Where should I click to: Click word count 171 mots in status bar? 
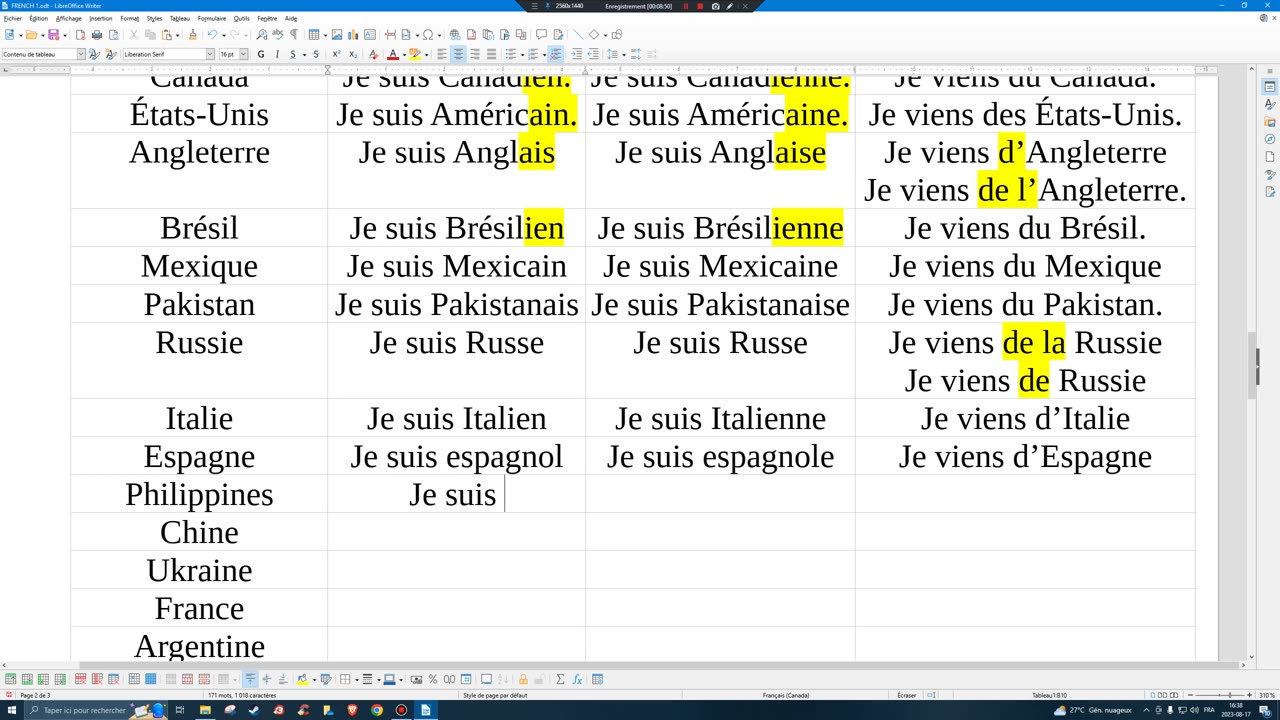point(241,695)
